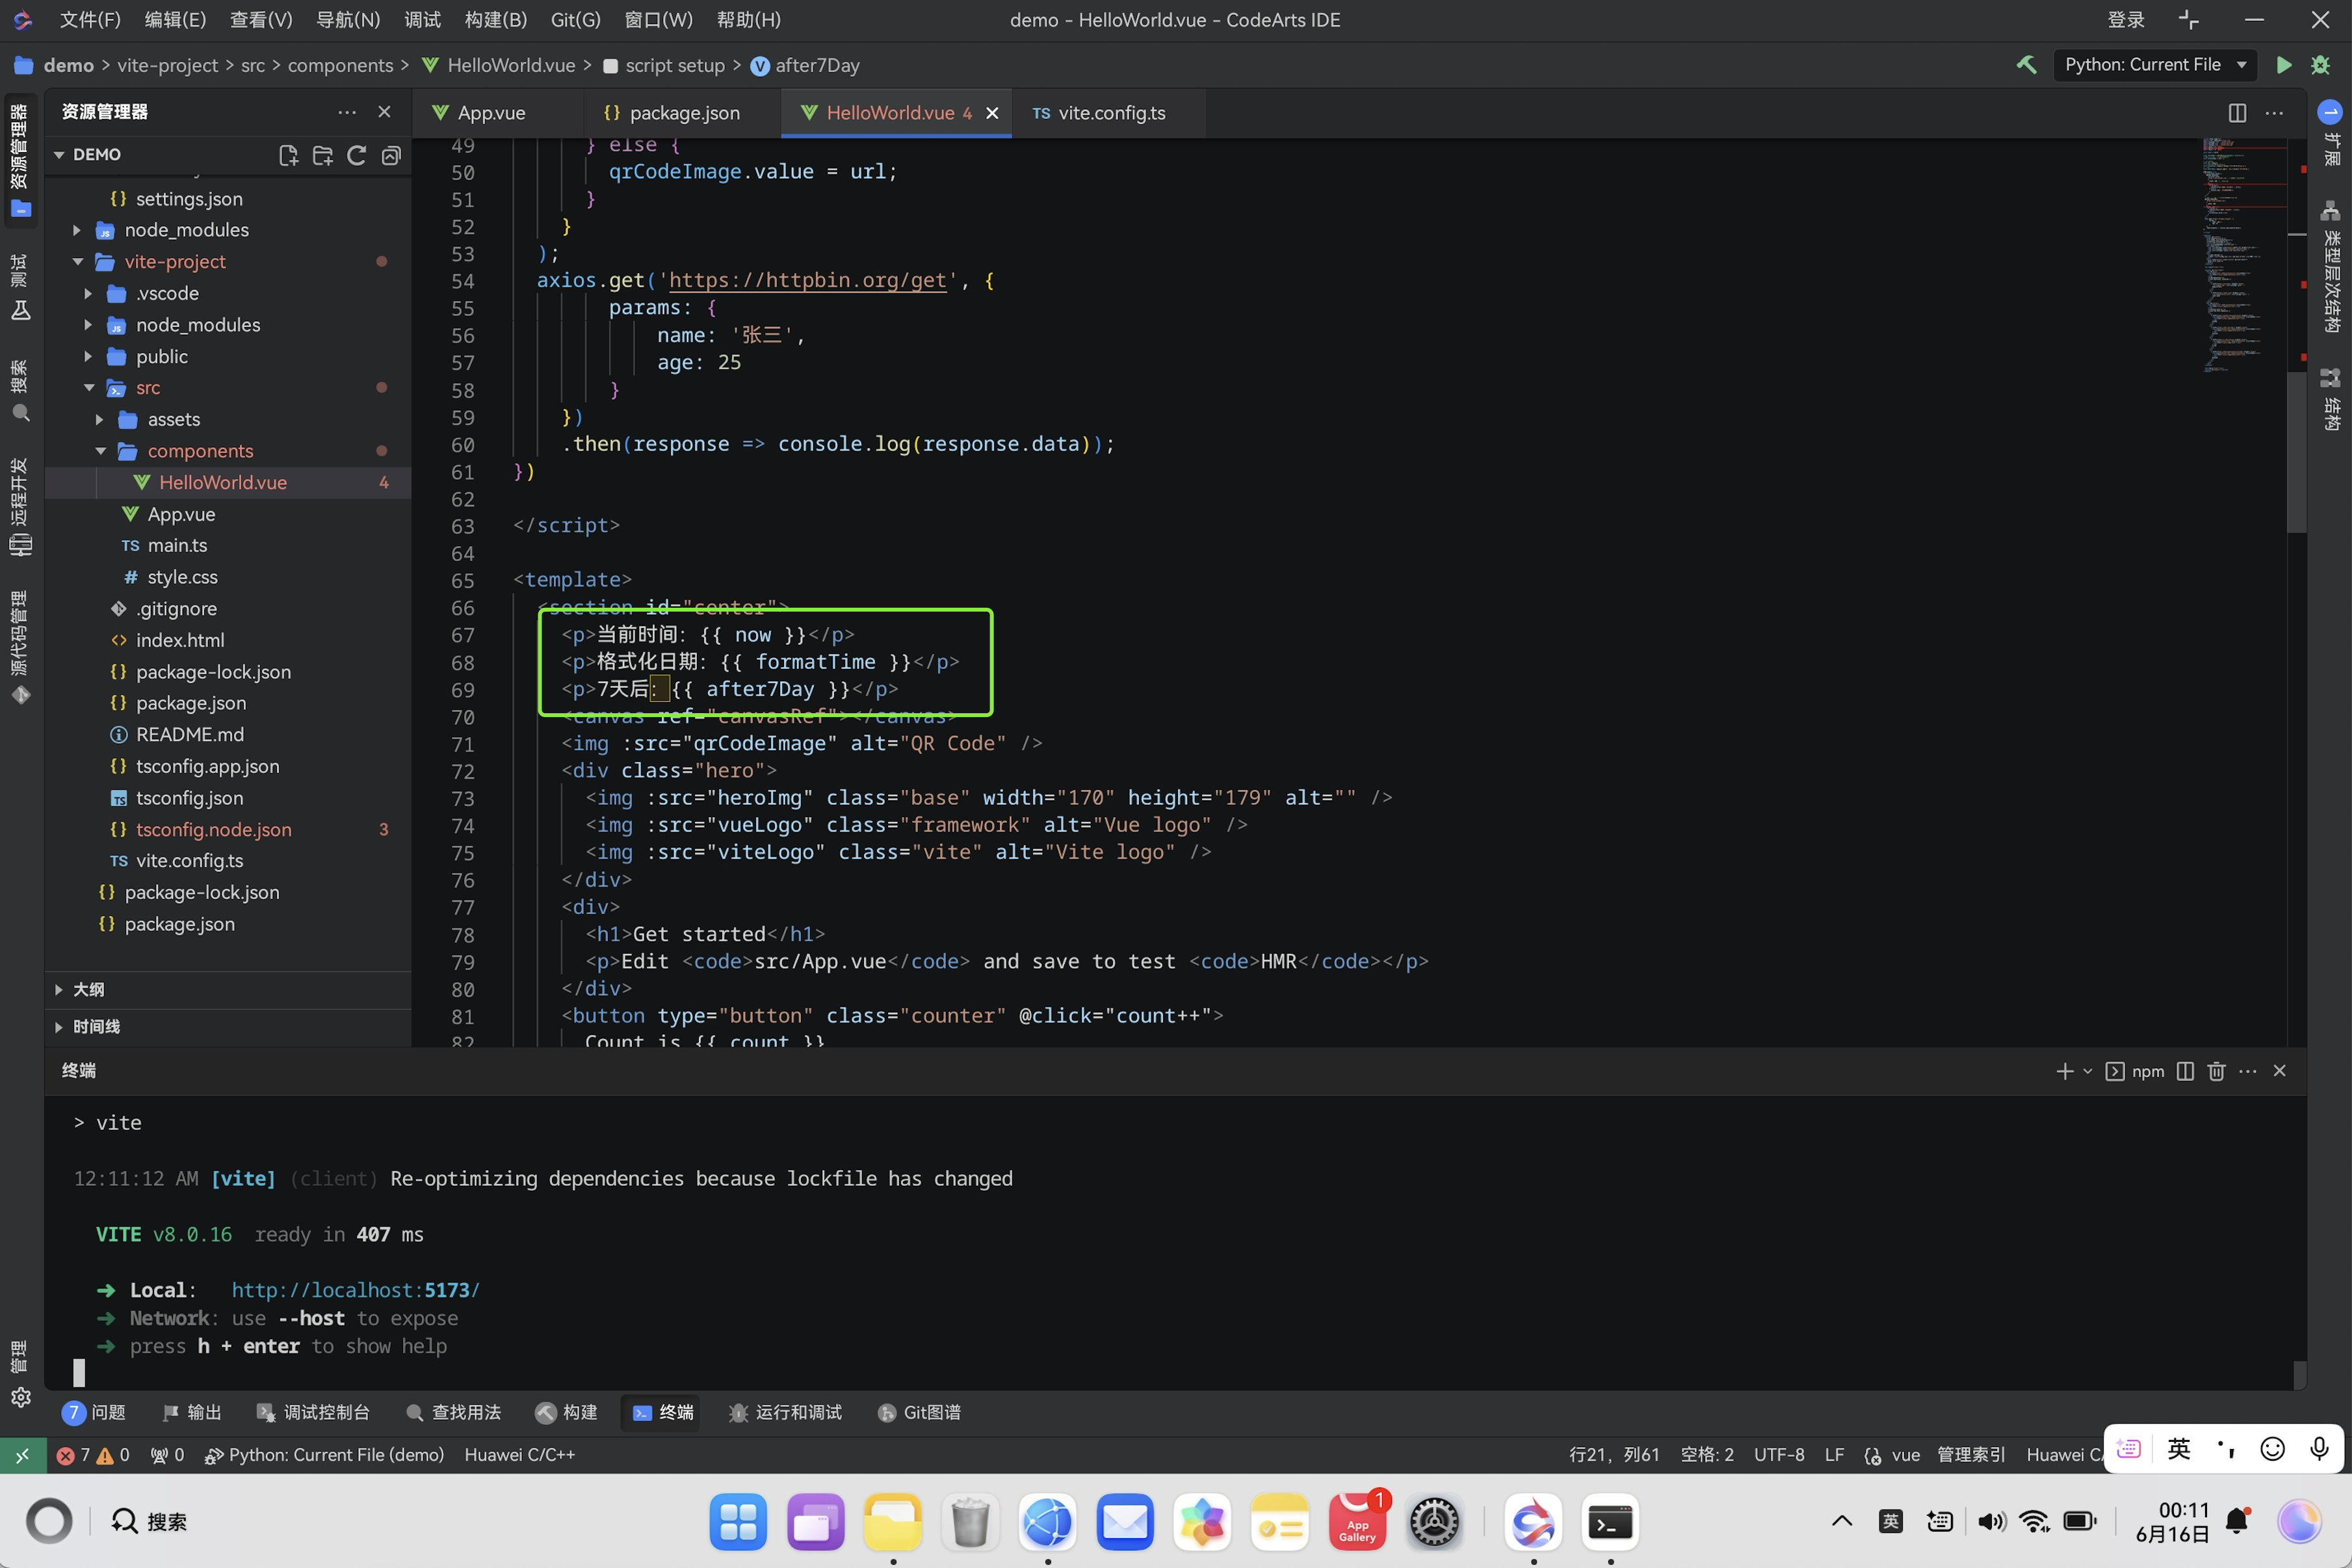
Task: Open main.ts in the file tree
Action: point(177,546)
